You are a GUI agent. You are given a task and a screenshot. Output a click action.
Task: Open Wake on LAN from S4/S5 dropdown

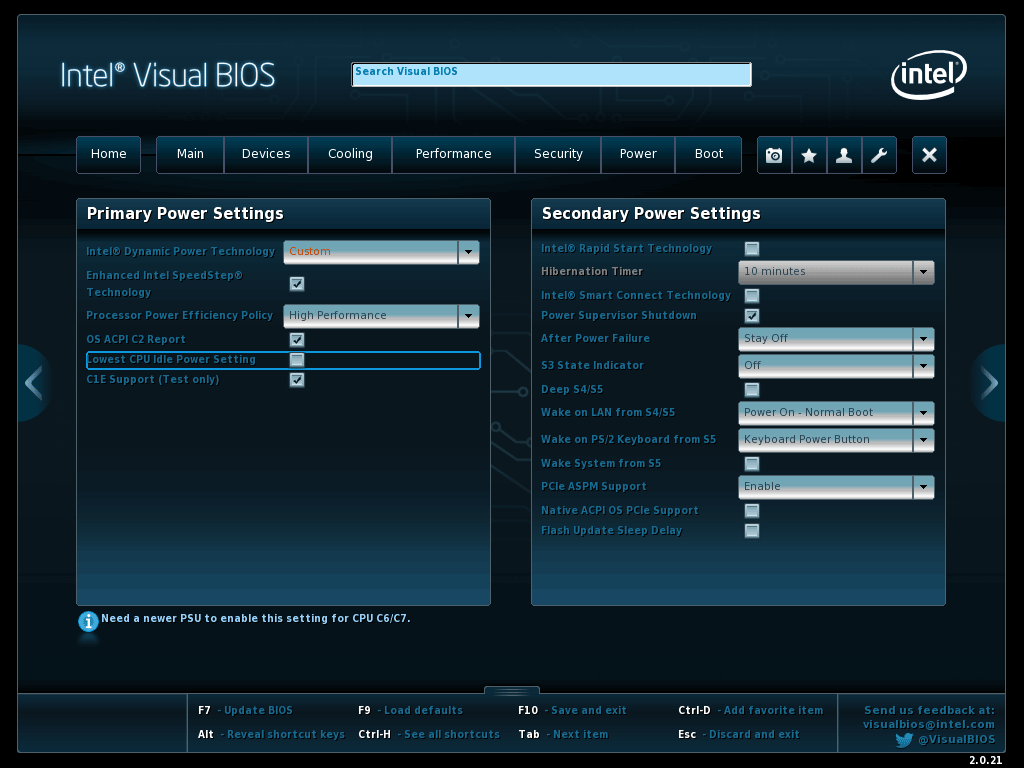click(923, 413)
